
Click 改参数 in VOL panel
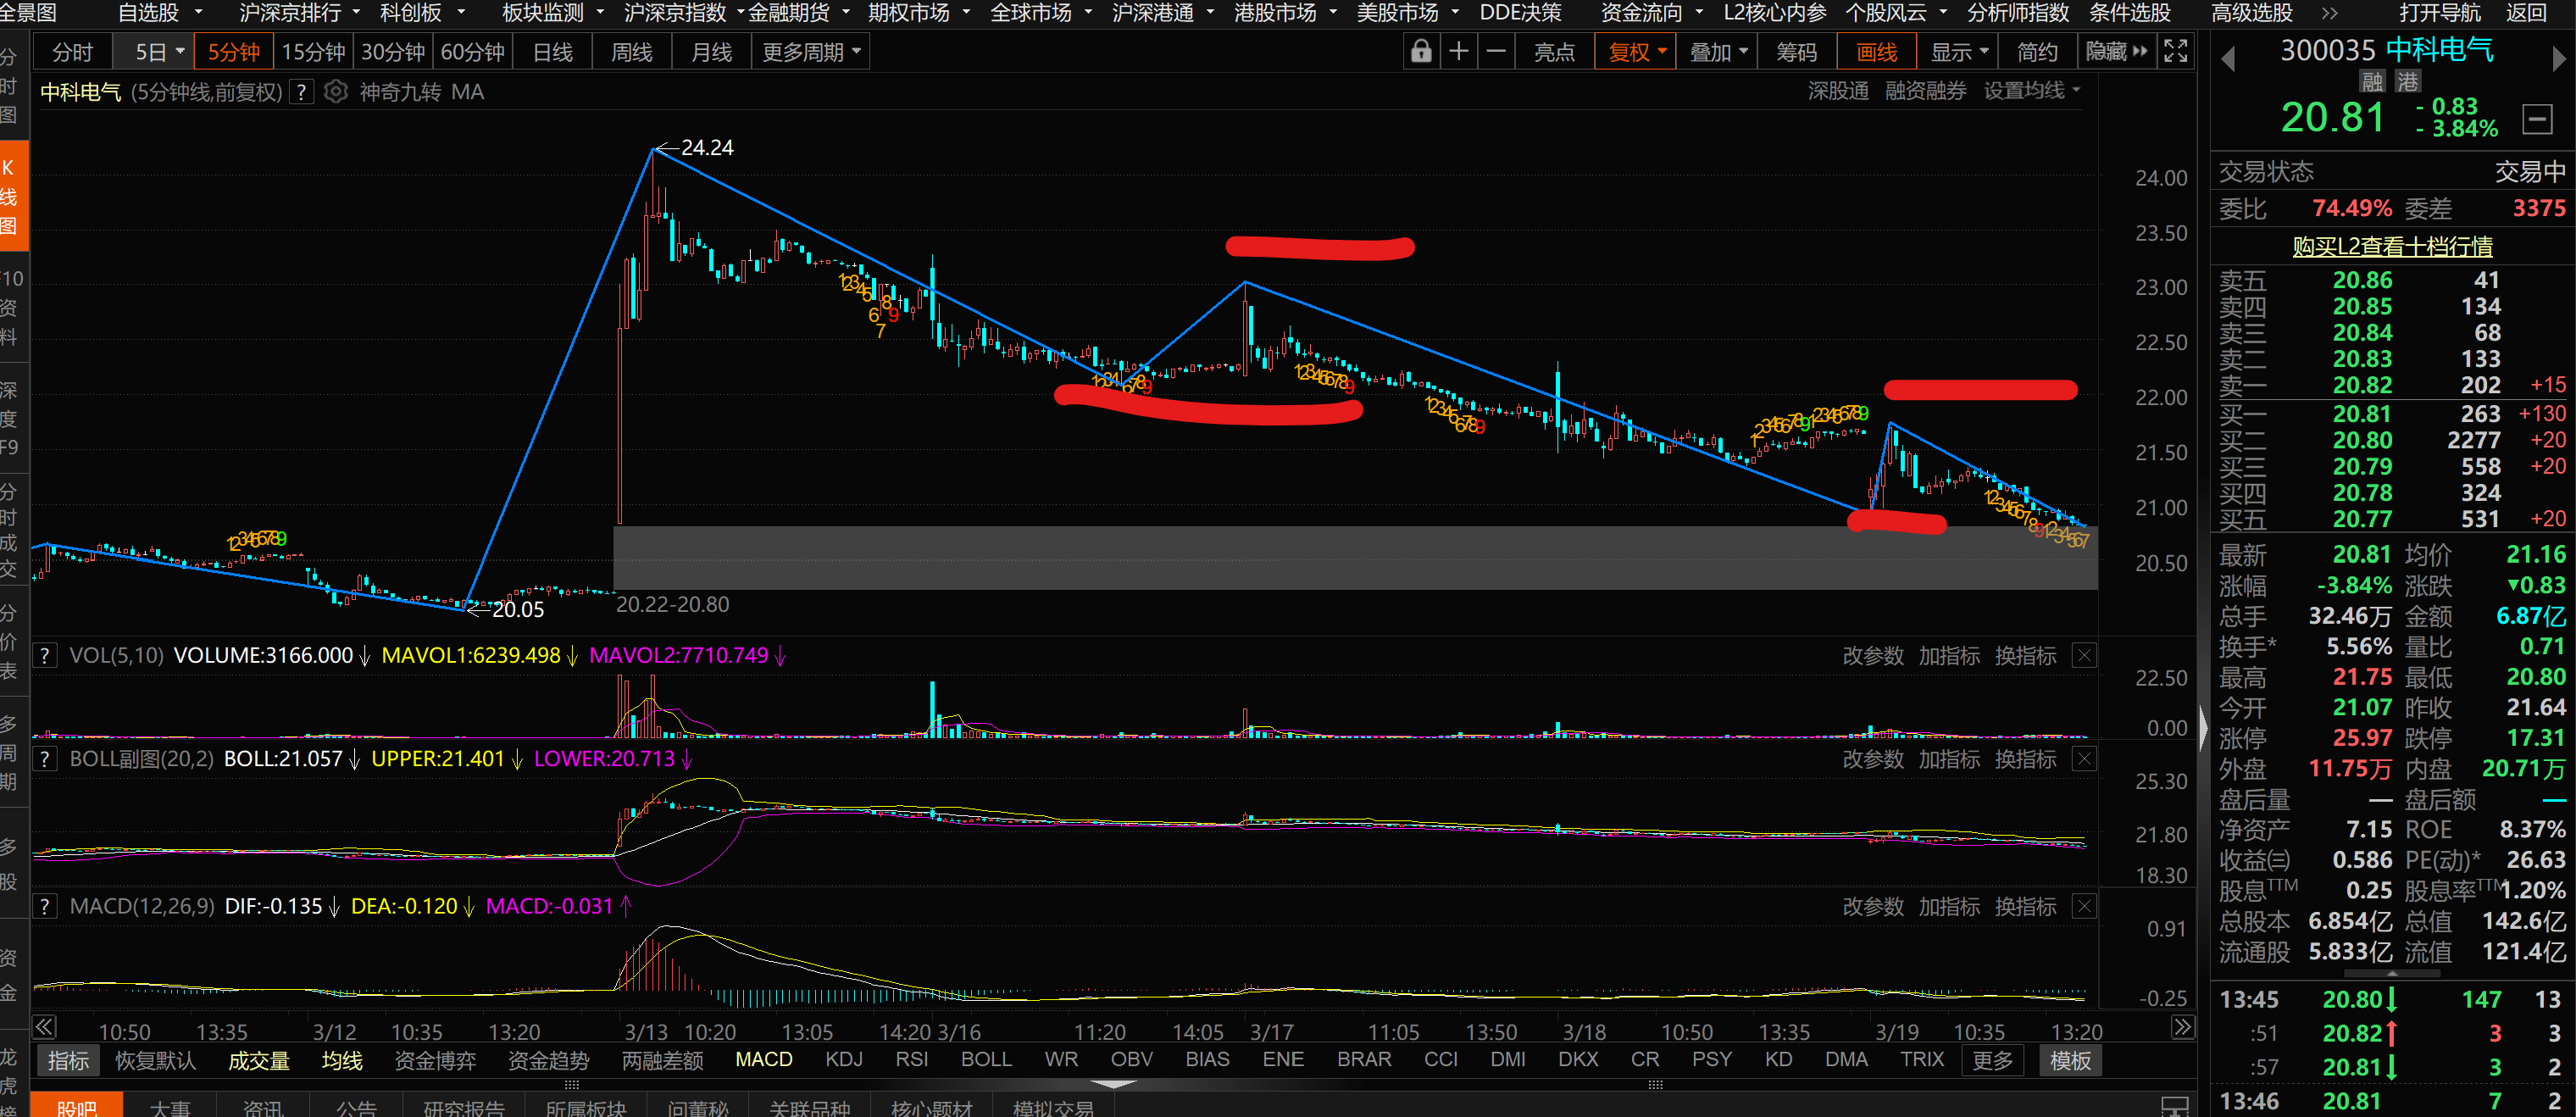[1873, 655]
